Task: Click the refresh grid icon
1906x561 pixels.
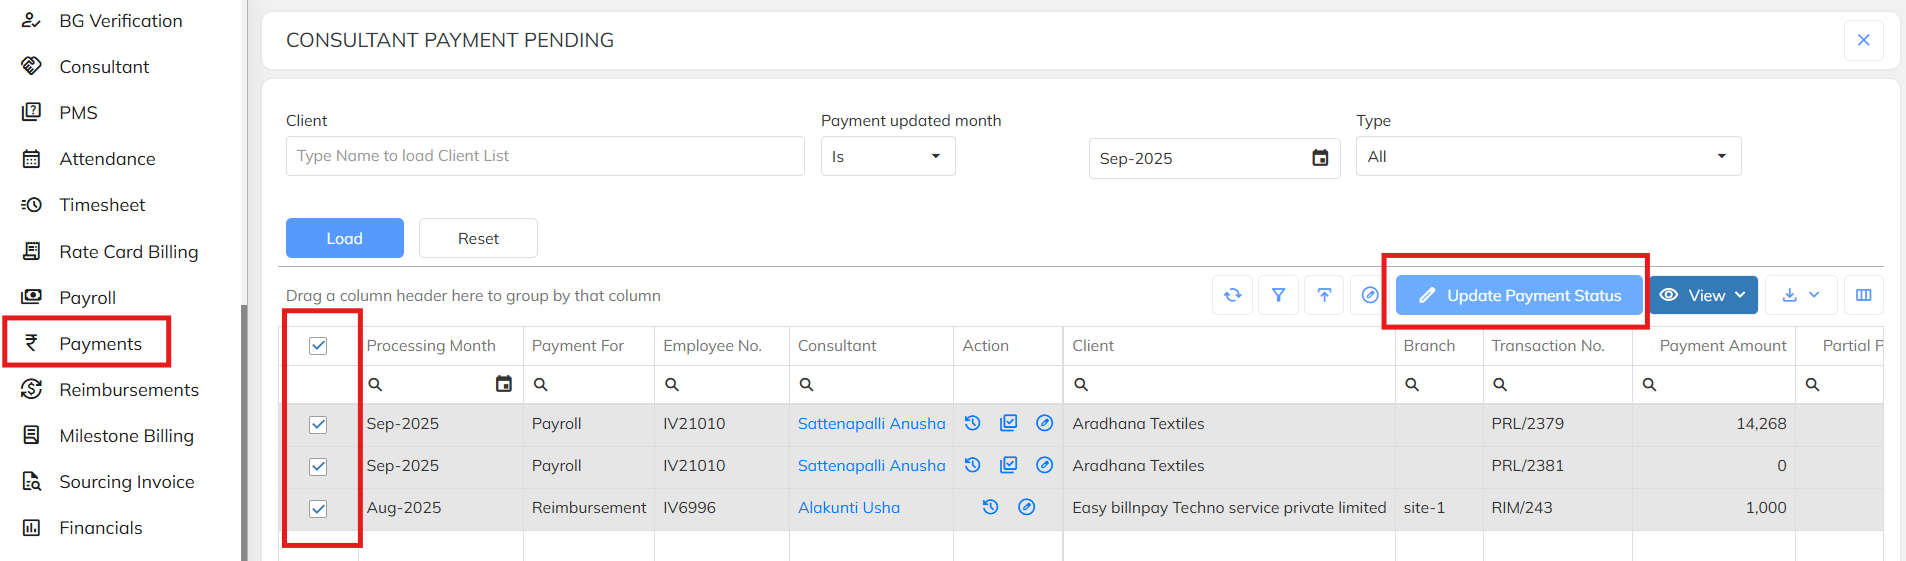Action: (x=1232, y=295)
